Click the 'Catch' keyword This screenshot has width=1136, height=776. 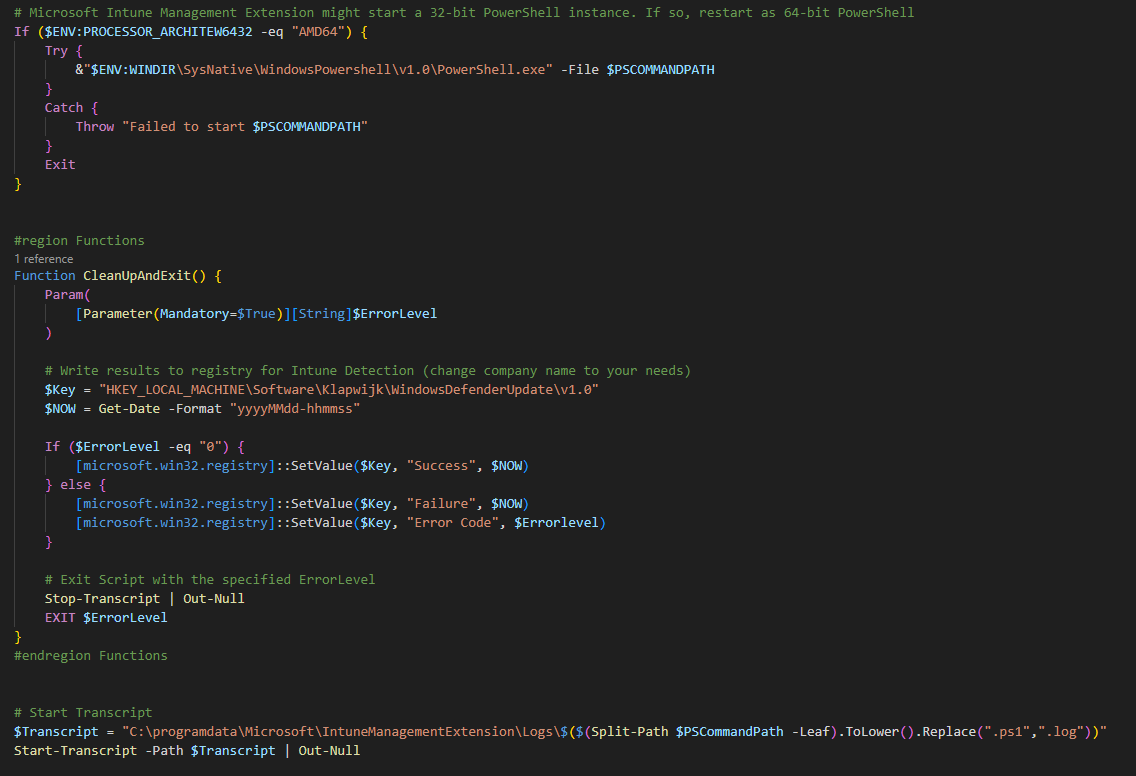(64, 107)
